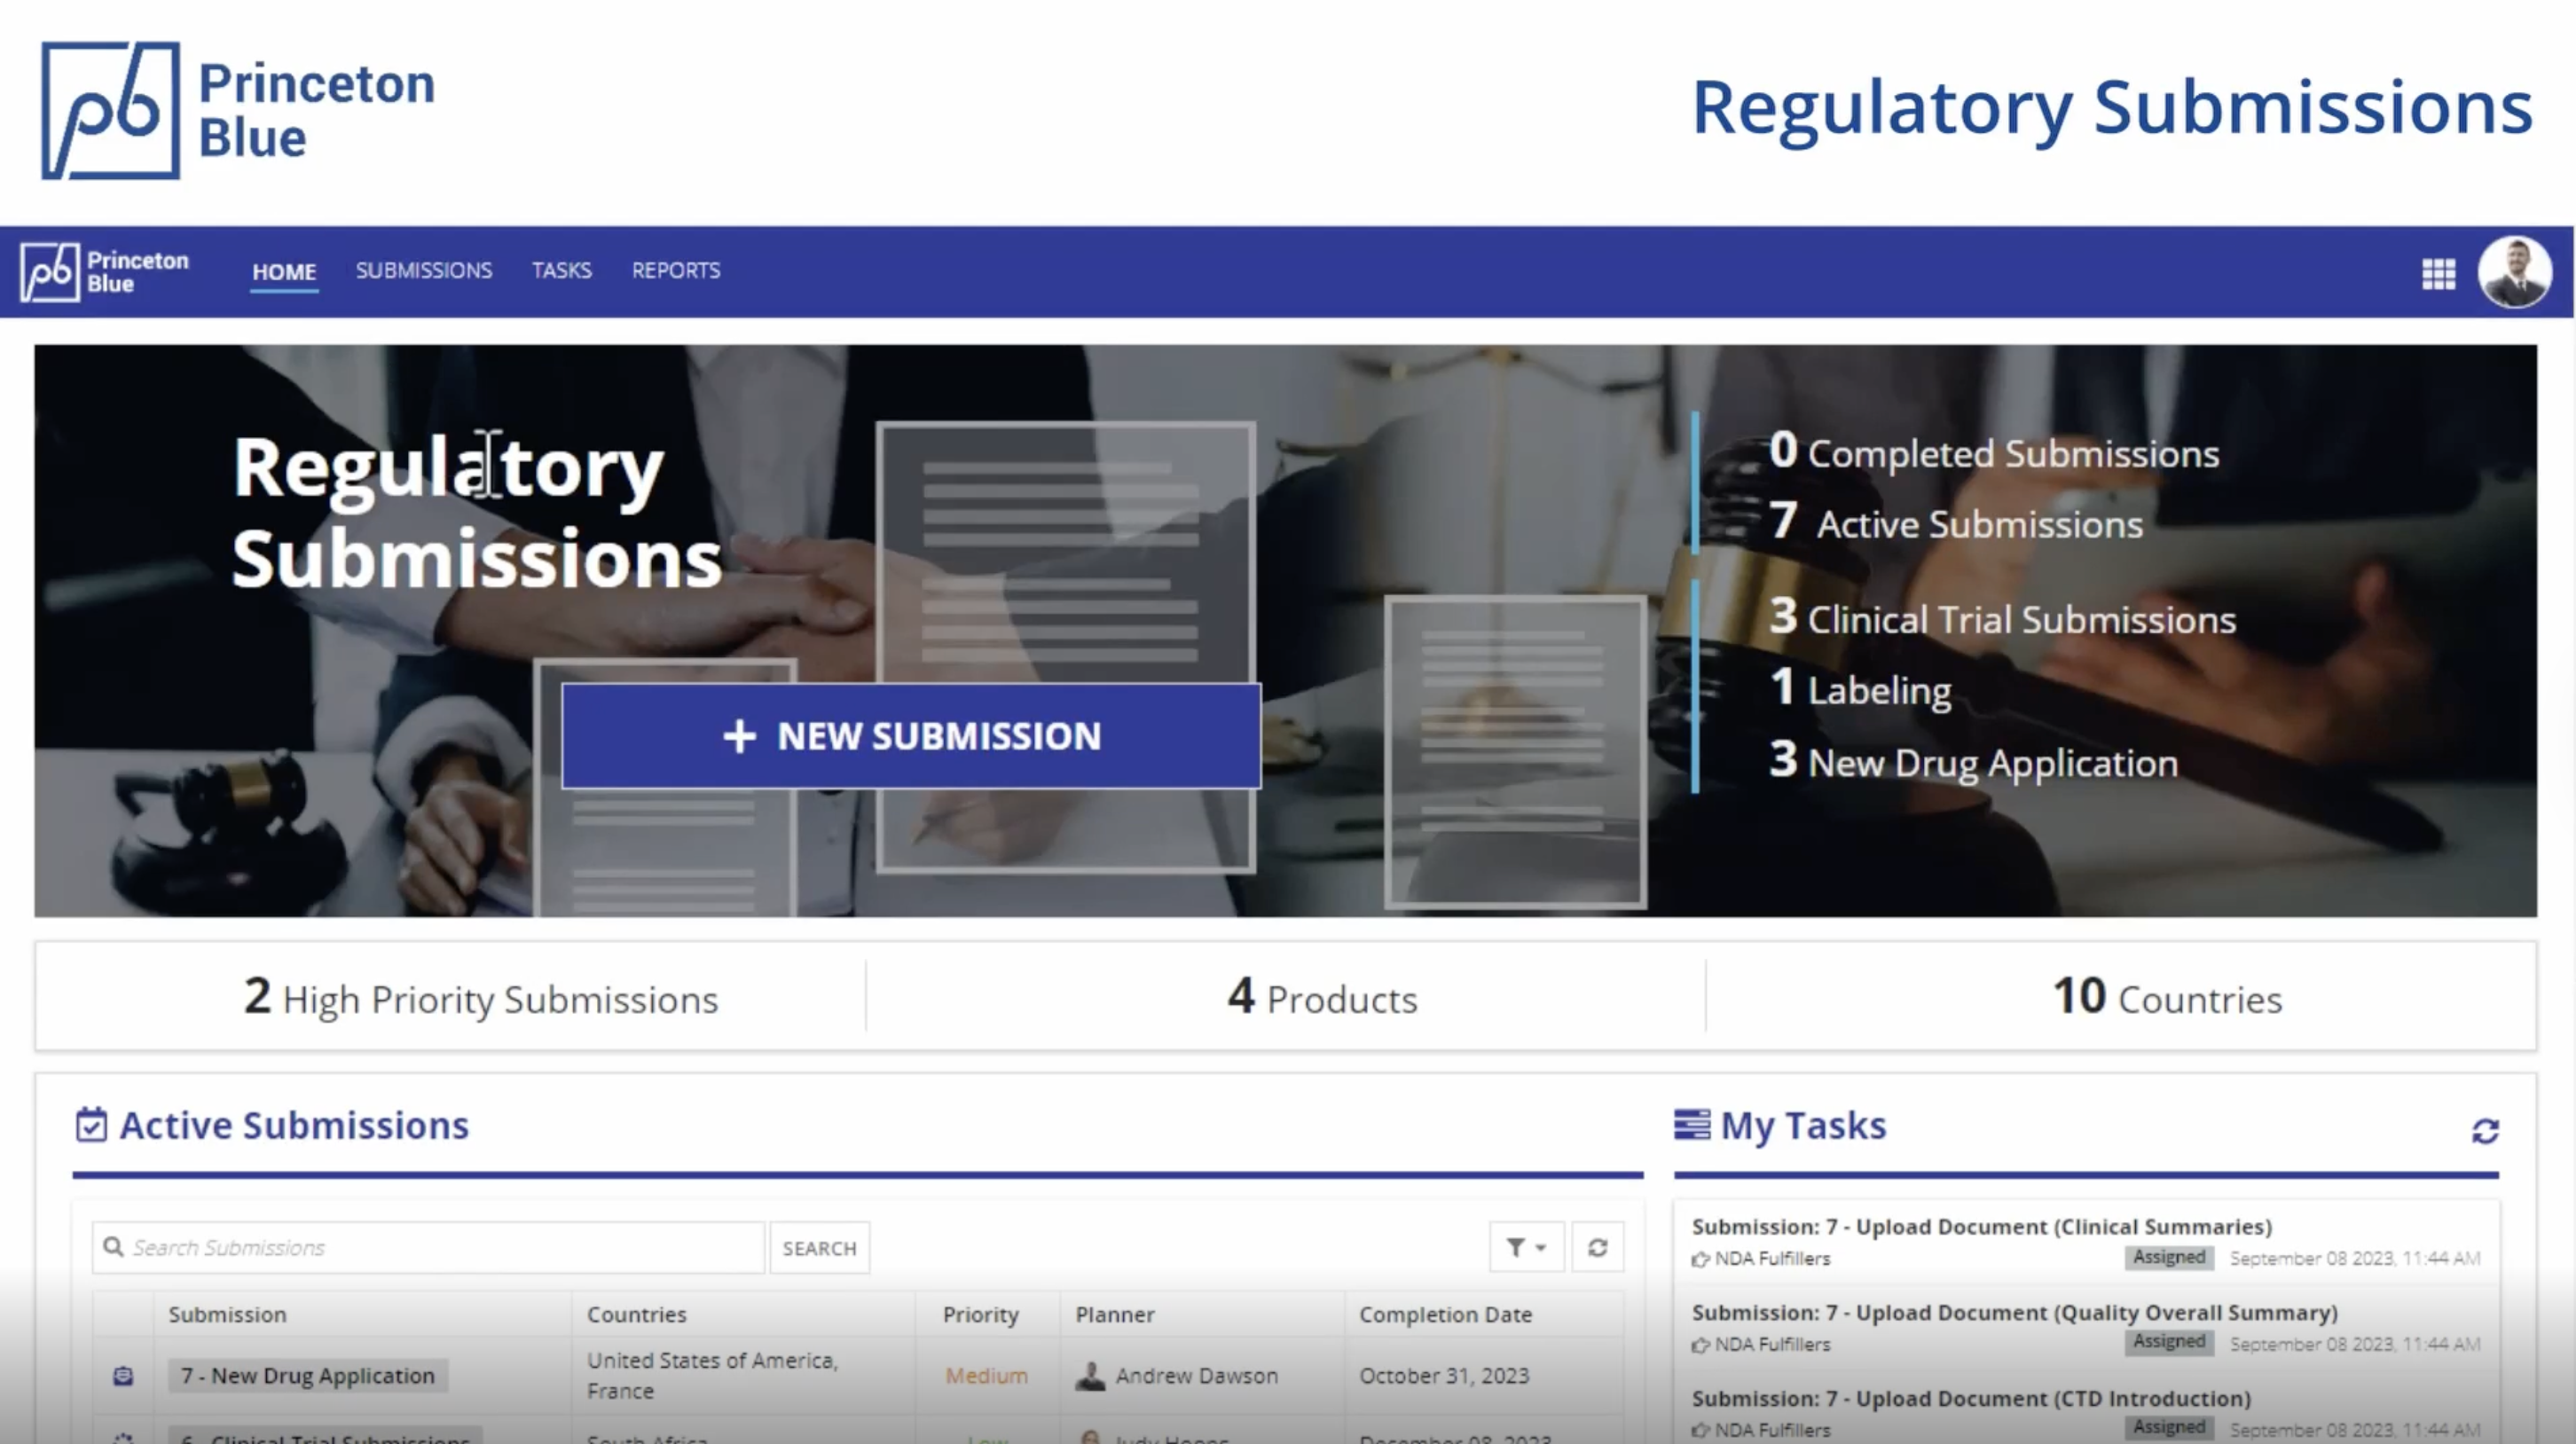Viewport: 2576px width, 1444px height.
Task: Sort by the Completion Date column header
Action: click(1445, 1314)
